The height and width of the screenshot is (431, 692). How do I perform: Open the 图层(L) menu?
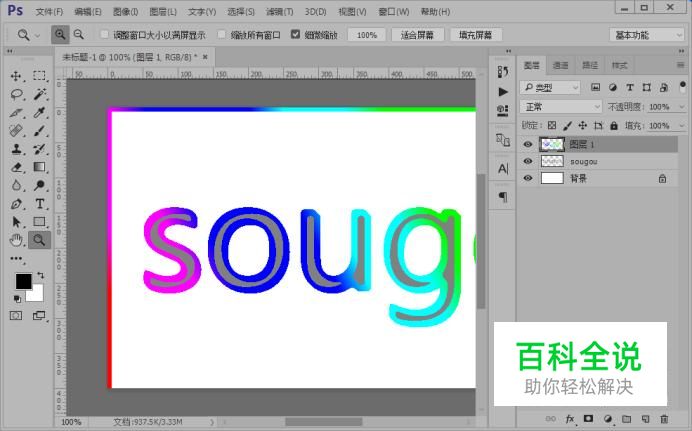[x=163, y=12]
